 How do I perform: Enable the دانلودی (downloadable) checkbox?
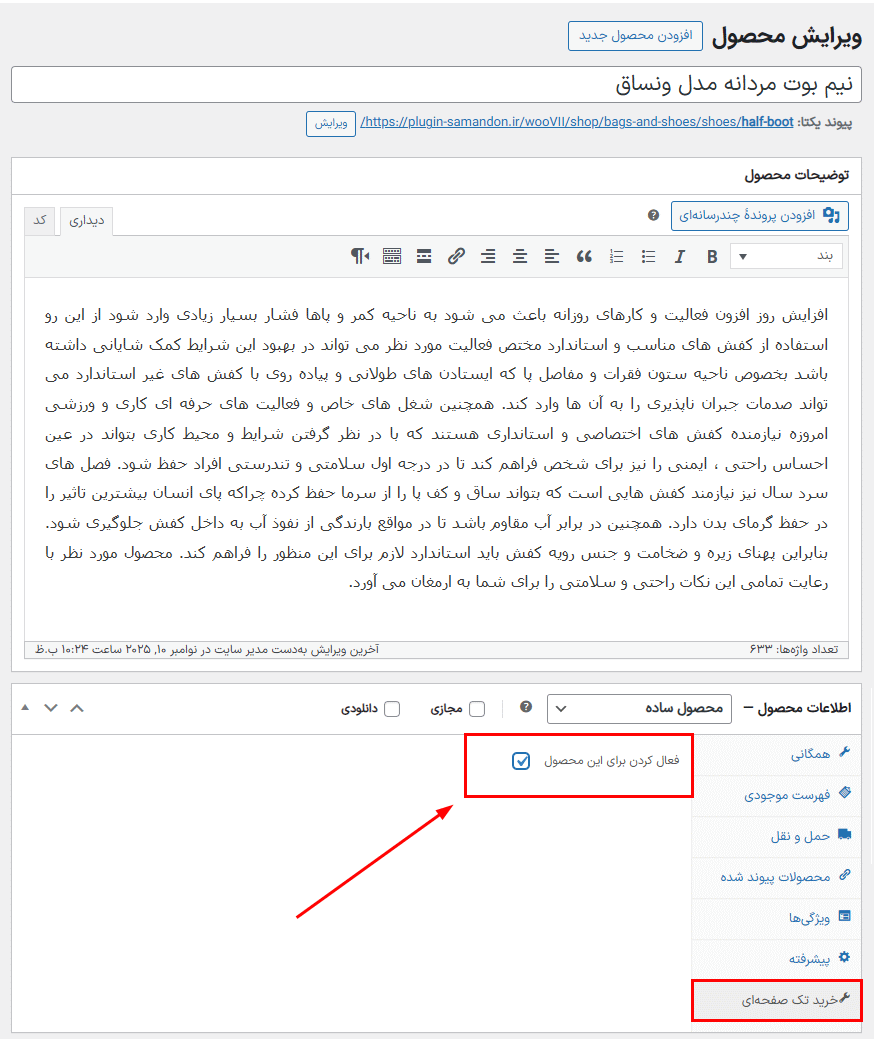(x=392, y=709)
